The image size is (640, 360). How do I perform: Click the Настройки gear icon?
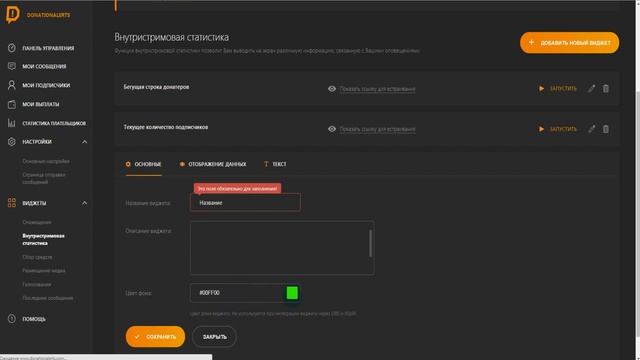(x=11, y=142)
